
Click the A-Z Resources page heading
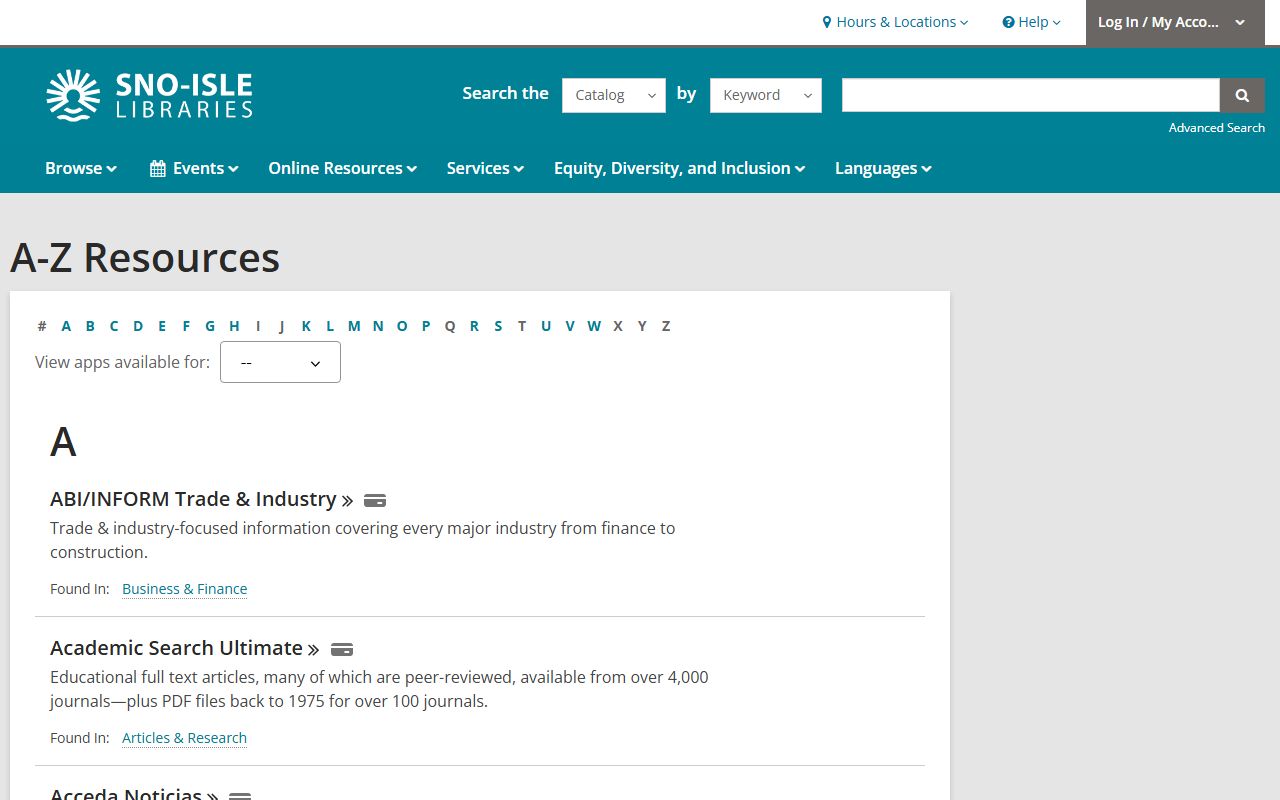coord(145,258)
